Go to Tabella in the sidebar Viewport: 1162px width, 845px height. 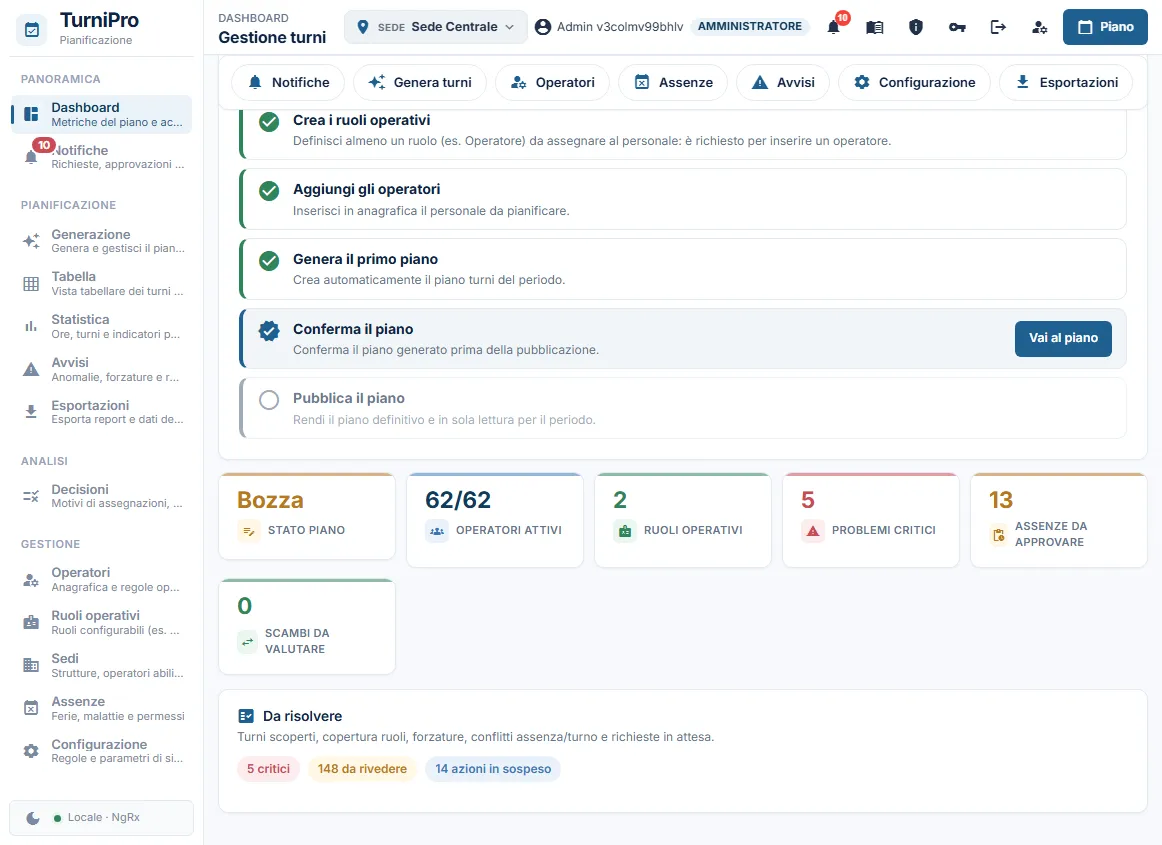102,283
